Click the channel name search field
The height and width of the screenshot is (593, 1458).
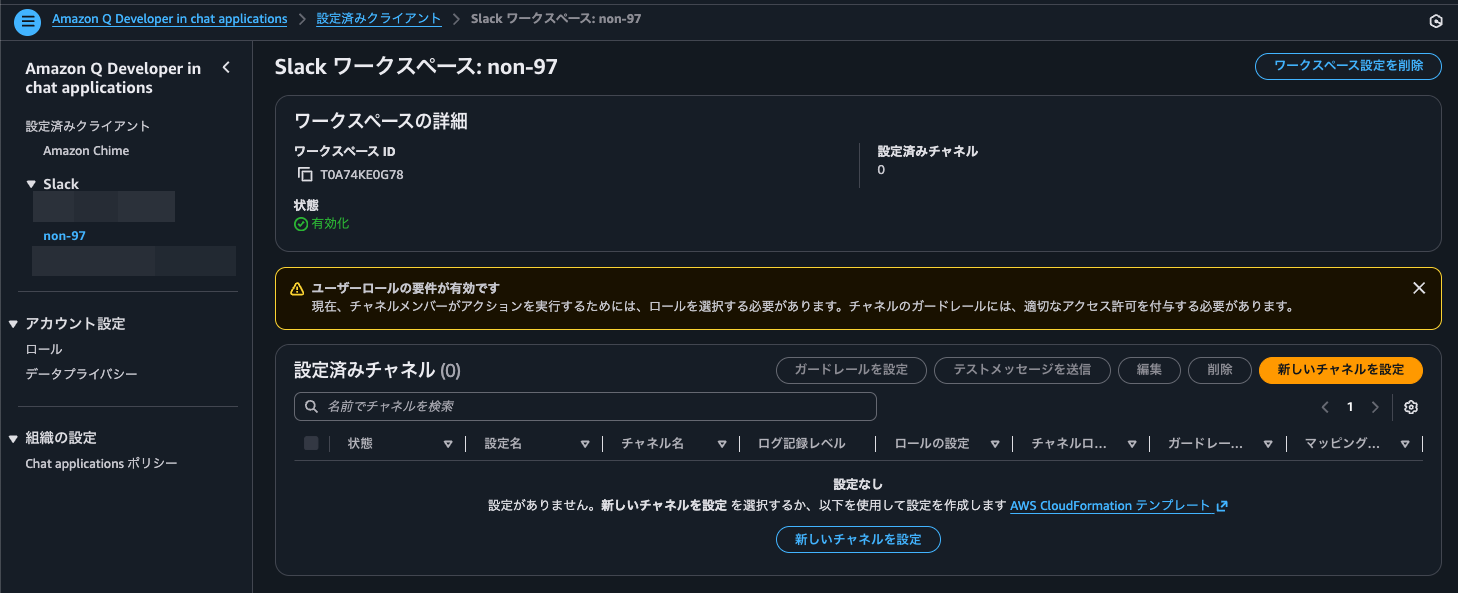point(585,407)
